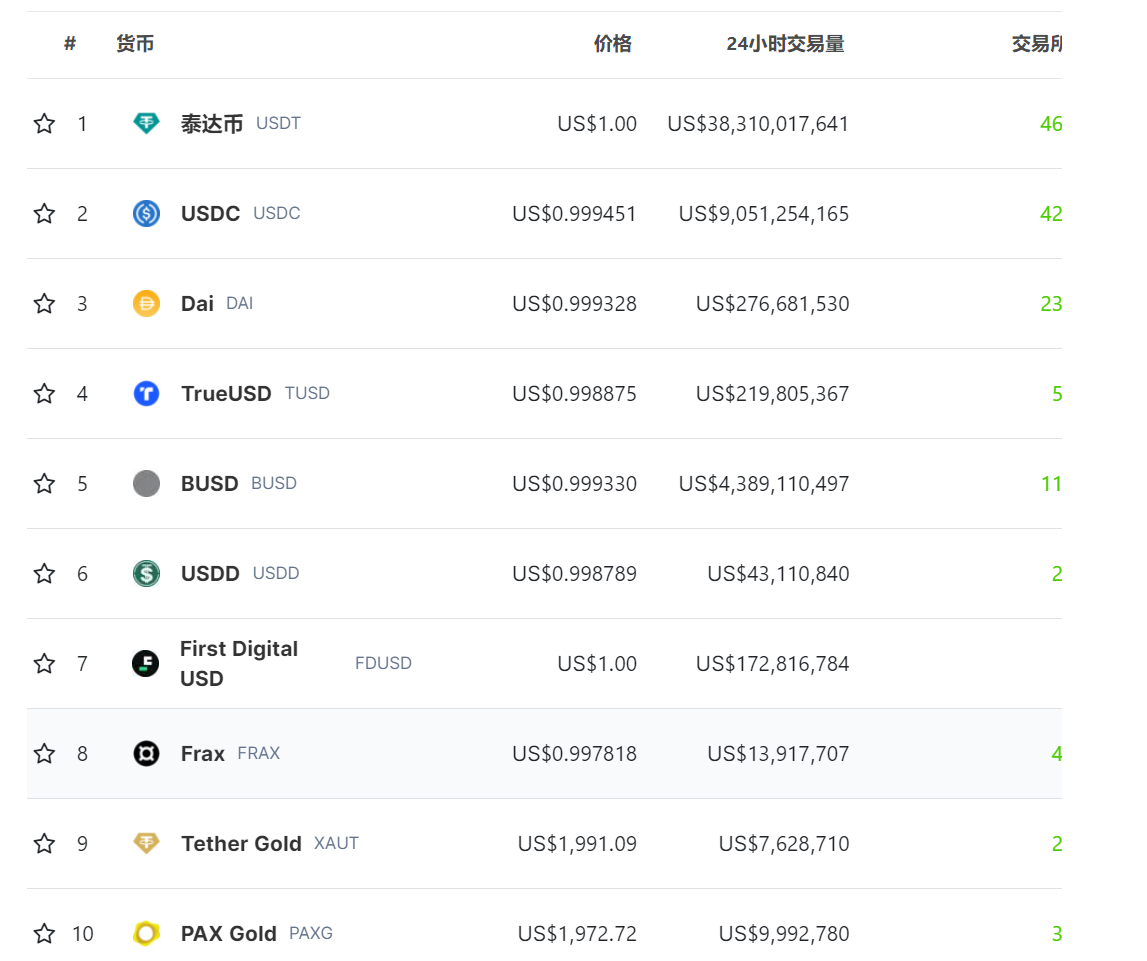Open the BUSD coin name link
1147x961 pixels.
(x=209, y=483)
